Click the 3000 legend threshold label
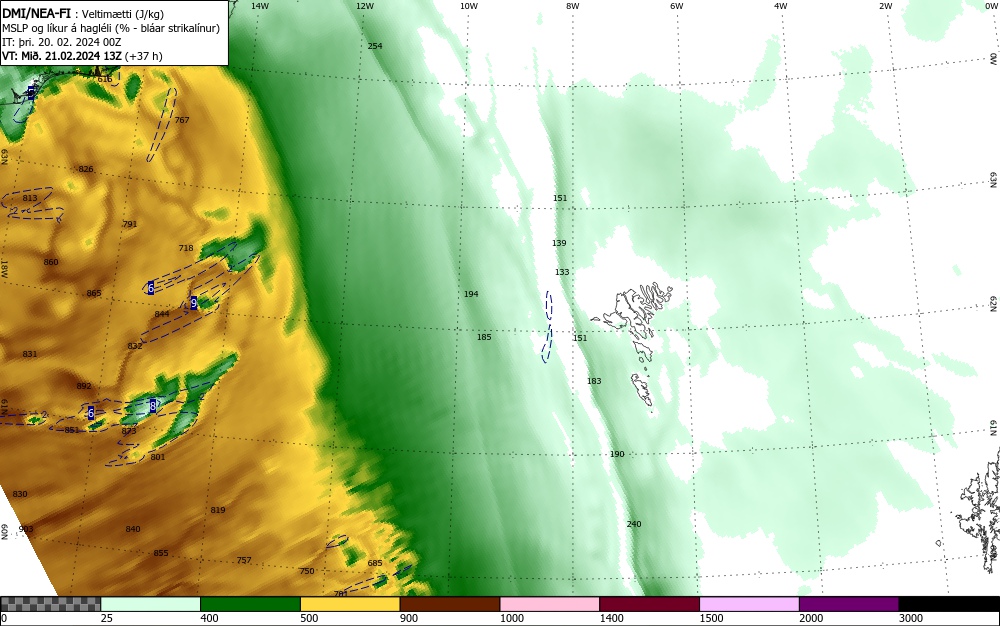 (910, 618)
